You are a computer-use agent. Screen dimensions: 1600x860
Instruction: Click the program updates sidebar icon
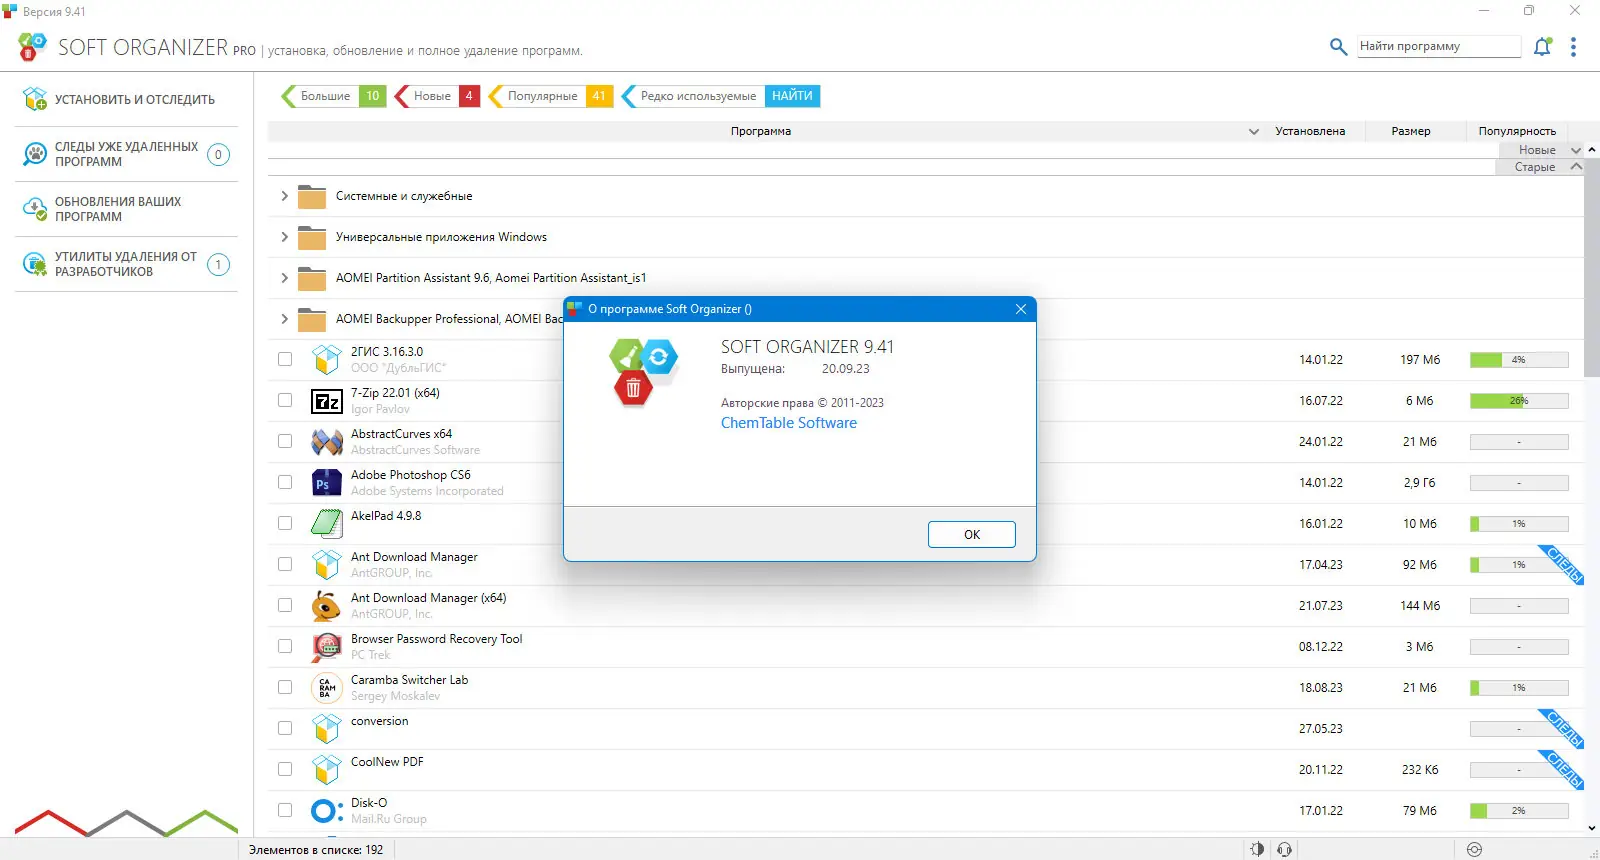point(35,209)
